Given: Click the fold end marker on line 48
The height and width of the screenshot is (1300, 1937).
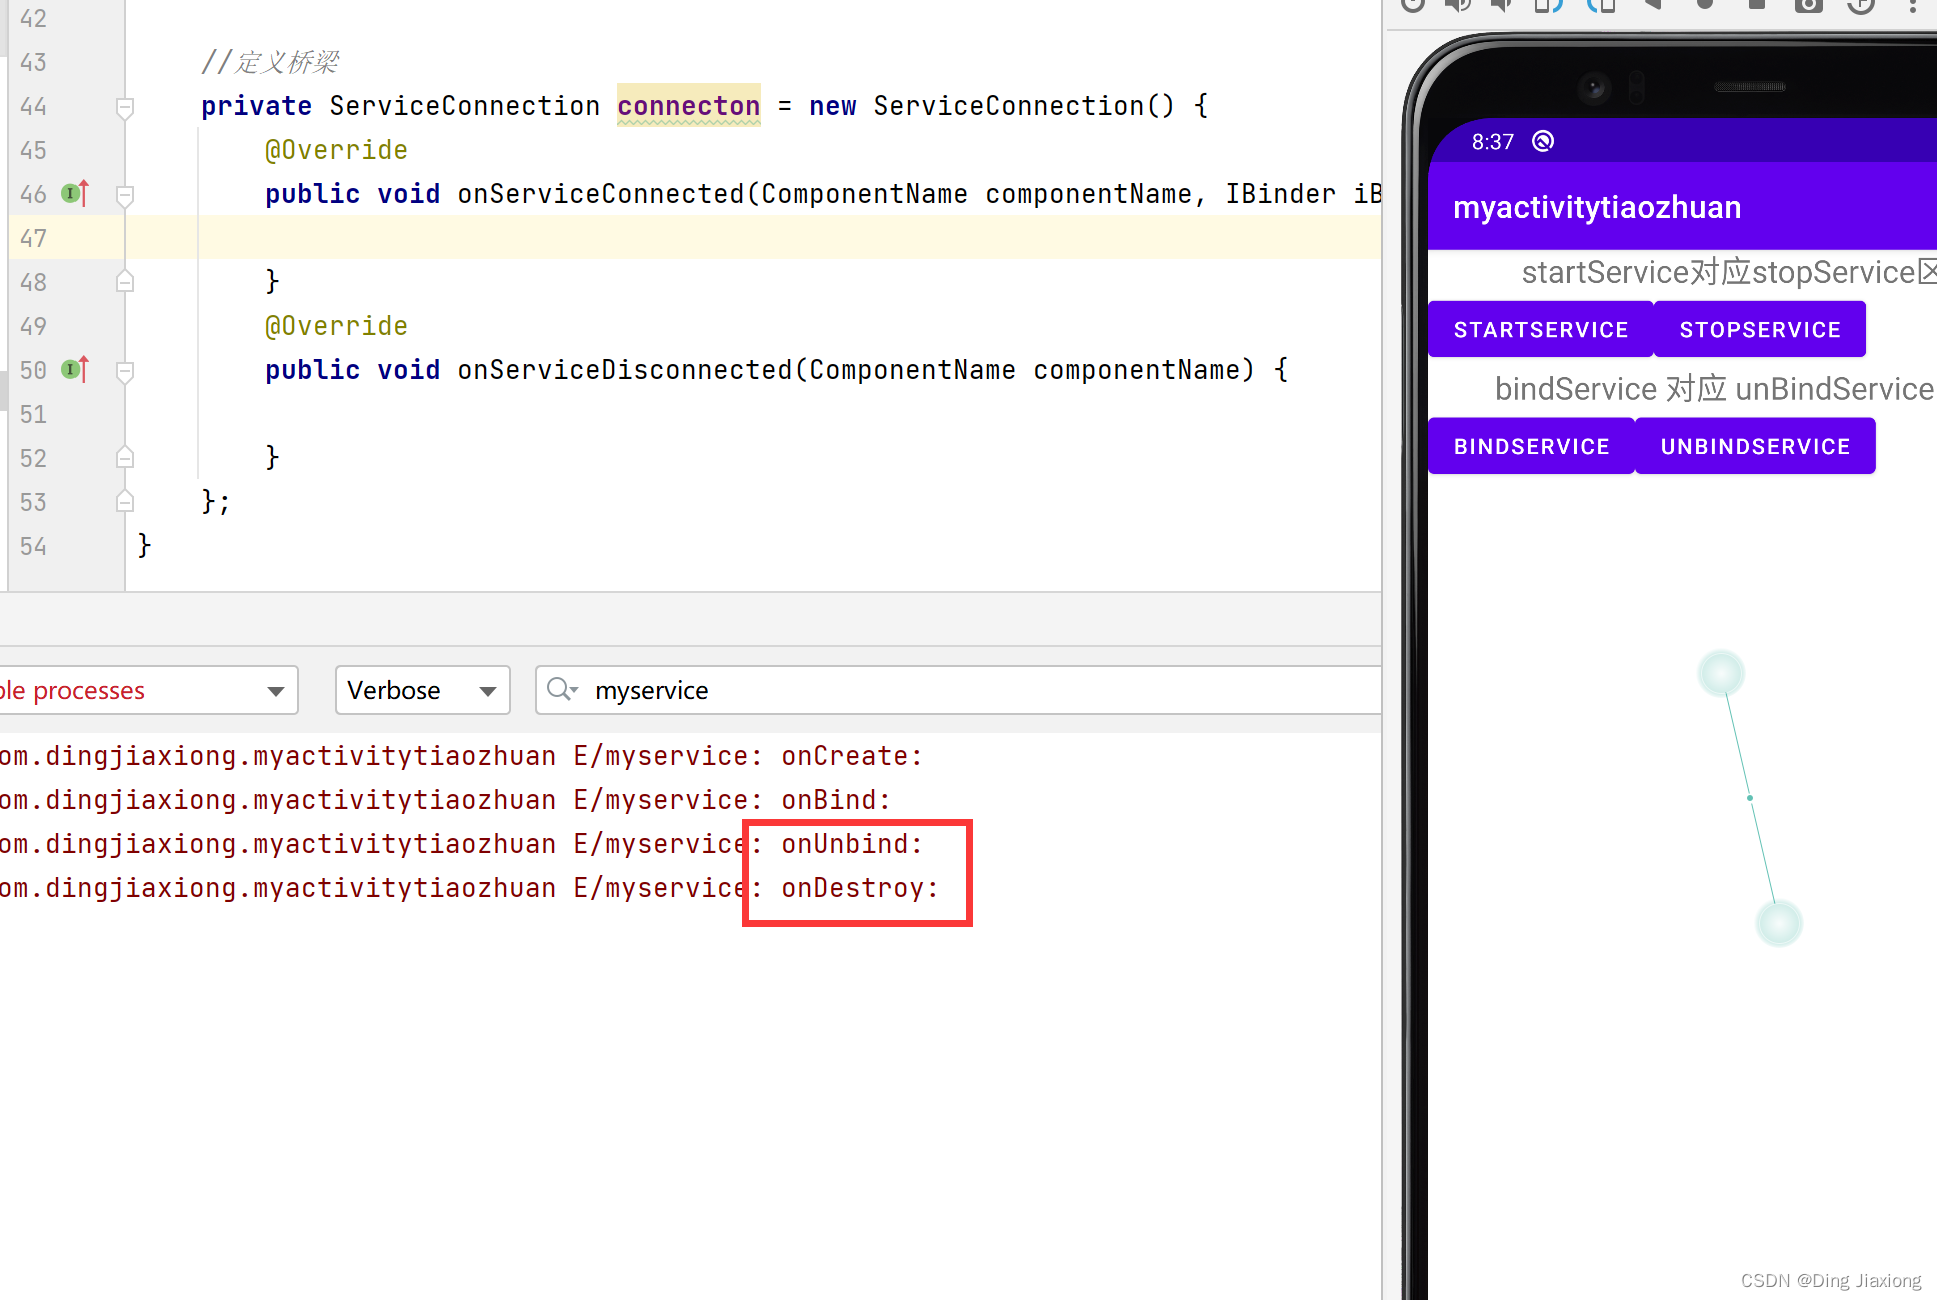Looking at the screenshot, I should tap(125, 282).
